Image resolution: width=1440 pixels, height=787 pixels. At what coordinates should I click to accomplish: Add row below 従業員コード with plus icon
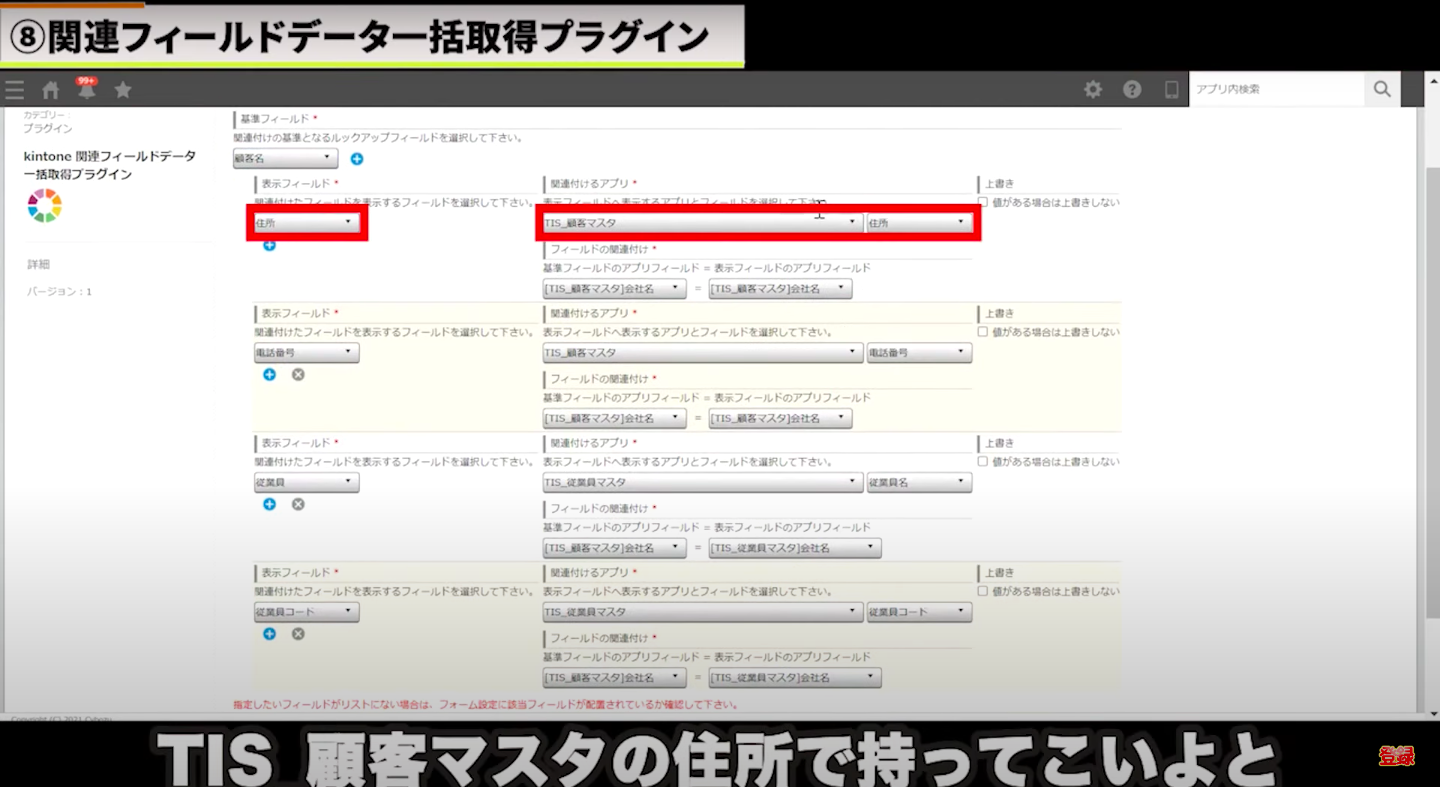point(269,634)
